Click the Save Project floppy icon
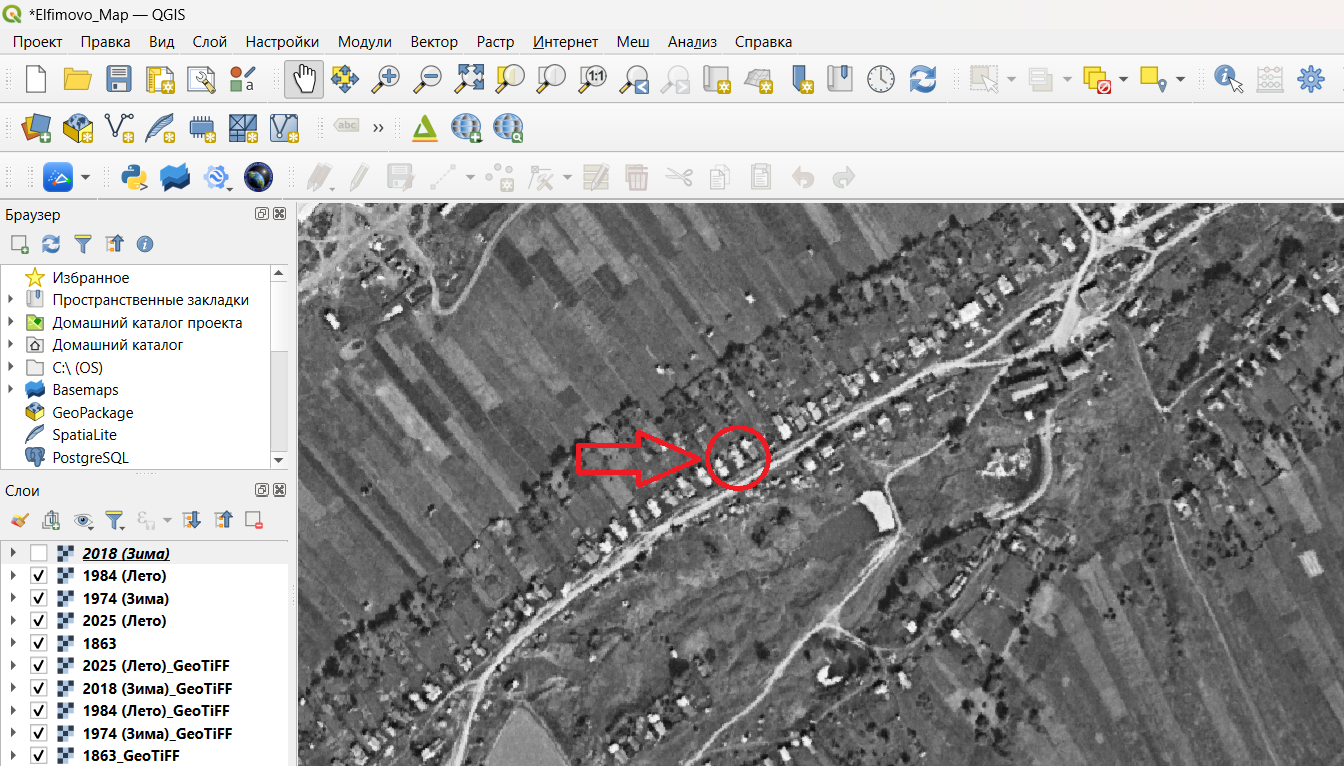 119,79
